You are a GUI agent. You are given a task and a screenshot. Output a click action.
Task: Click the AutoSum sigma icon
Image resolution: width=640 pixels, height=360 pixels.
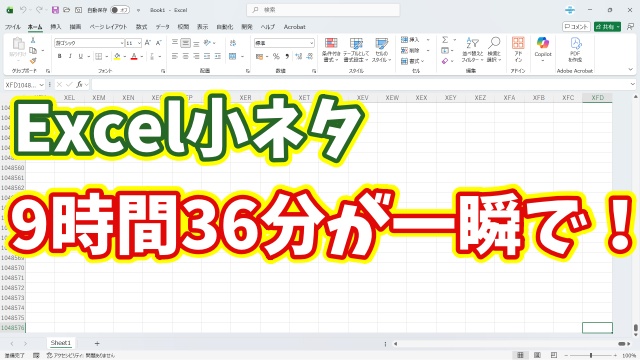pyautogui.click(x=445, y=40)
